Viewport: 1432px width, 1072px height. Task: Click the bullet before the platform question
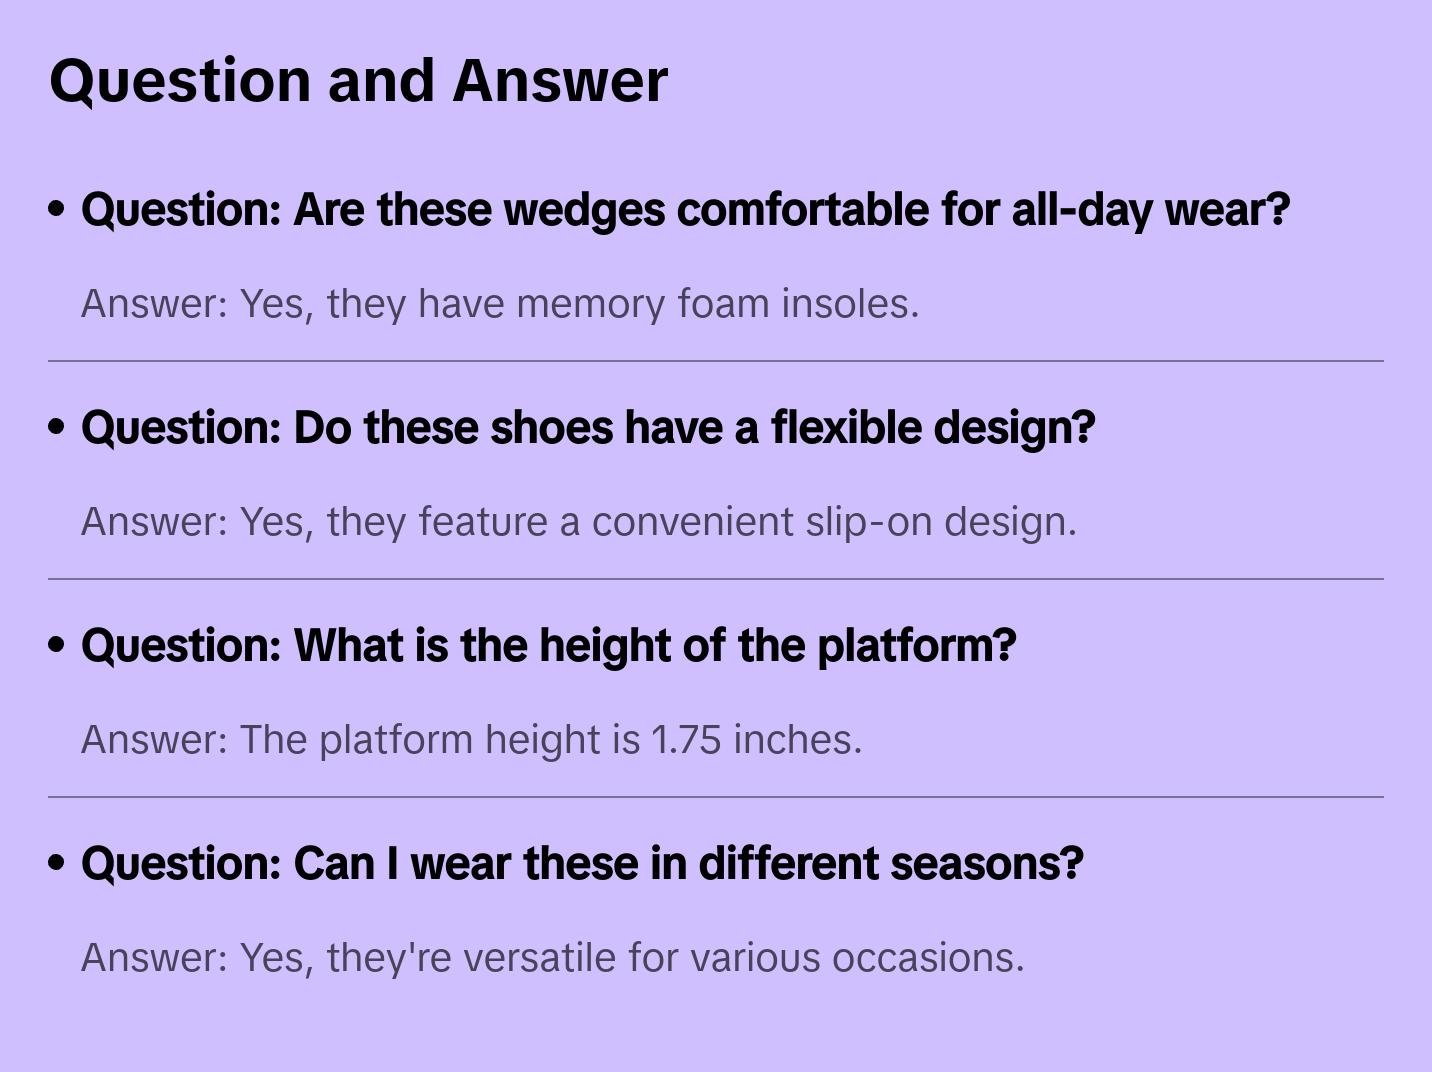pyautogui.click(x=57, y=645)
